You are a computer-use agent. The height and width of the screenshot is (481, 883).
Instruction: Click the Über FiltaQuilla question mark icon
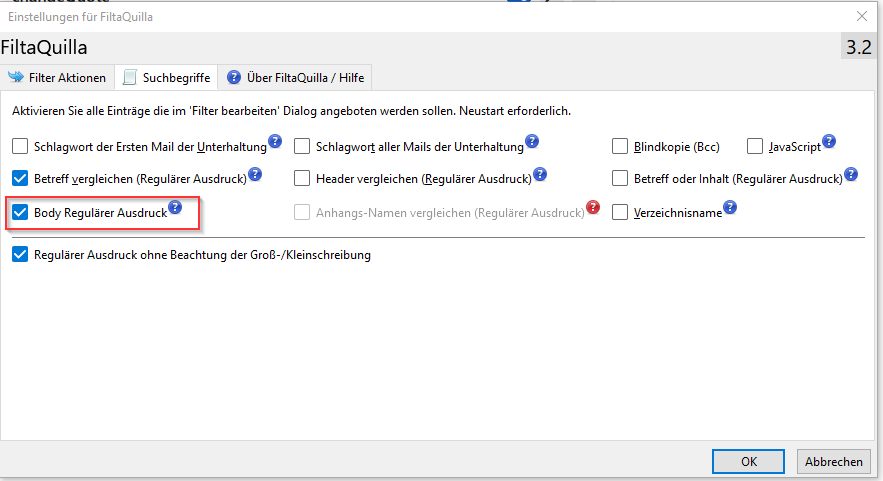click(234, 77)
